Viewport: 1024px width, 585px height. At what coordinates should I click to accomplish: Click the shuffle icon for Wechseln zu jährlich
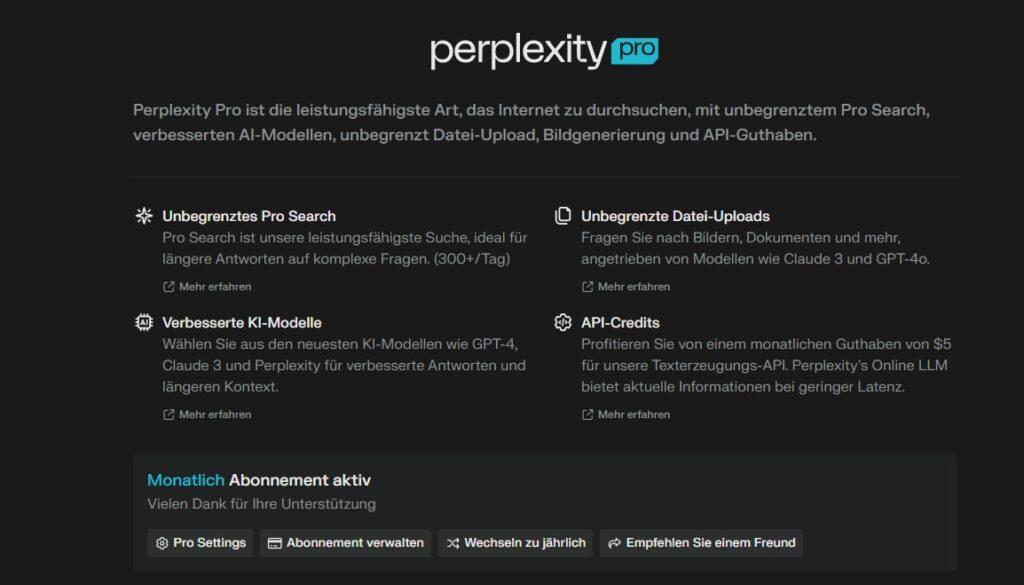(x=453, y=543)
